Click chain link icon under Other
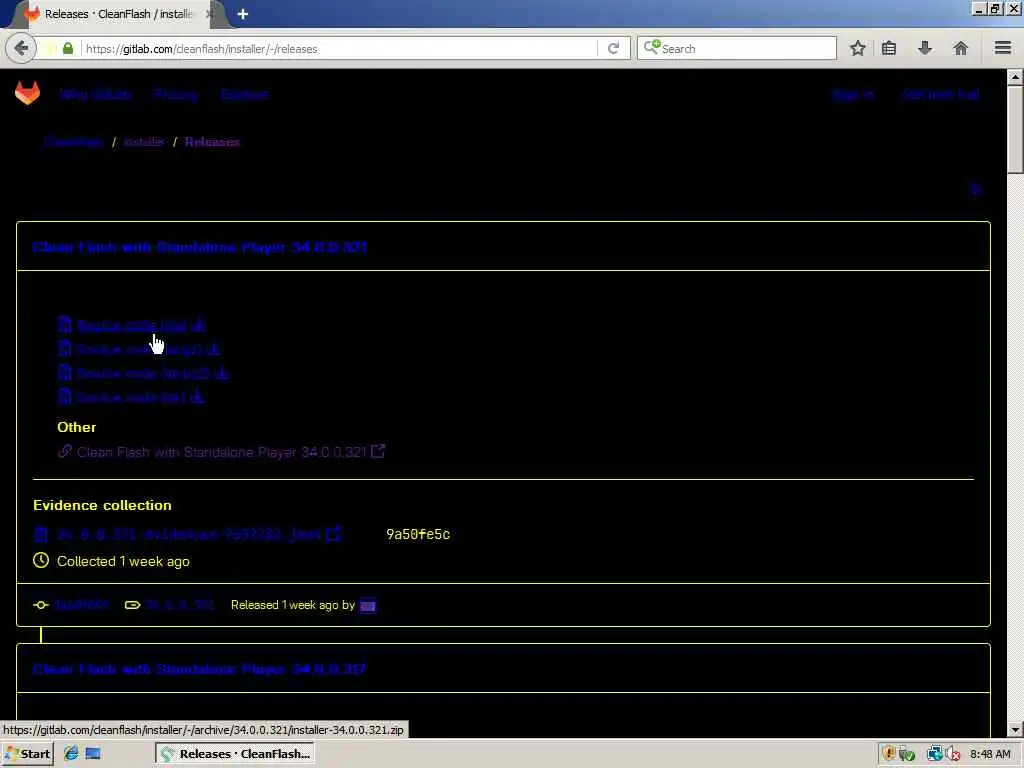The width and height of the screenshot is (1024, 768). [65, 451]
